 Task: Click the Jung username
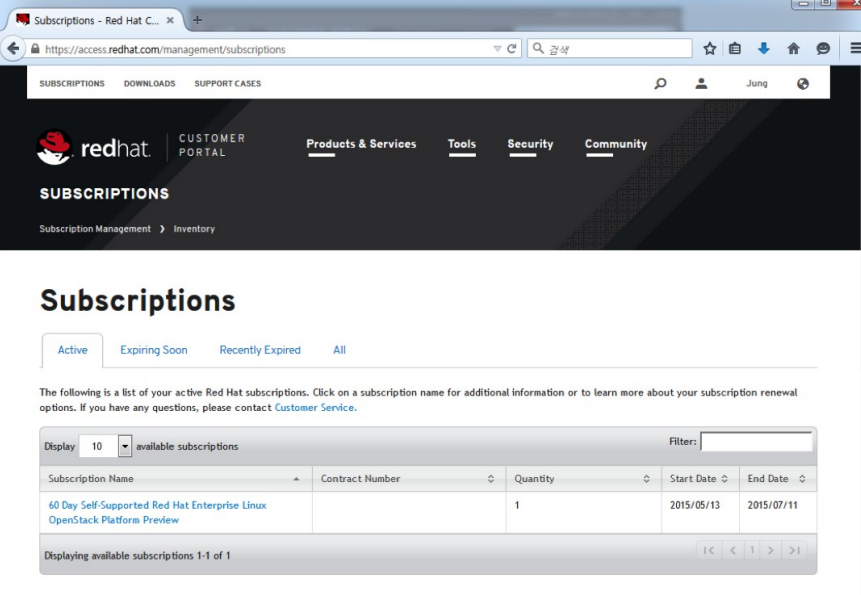(757, 83)
